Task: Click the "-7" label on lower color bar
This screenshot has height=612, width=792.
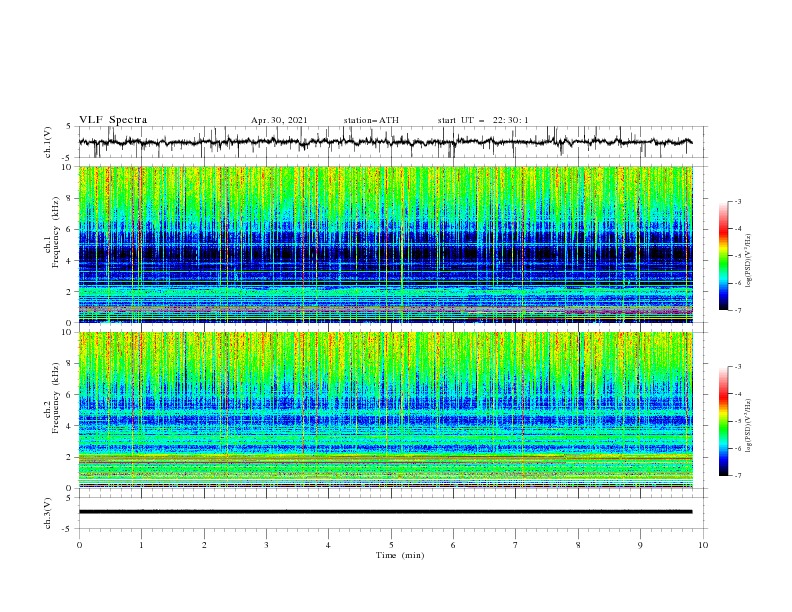Action: [x=737, y=475]
